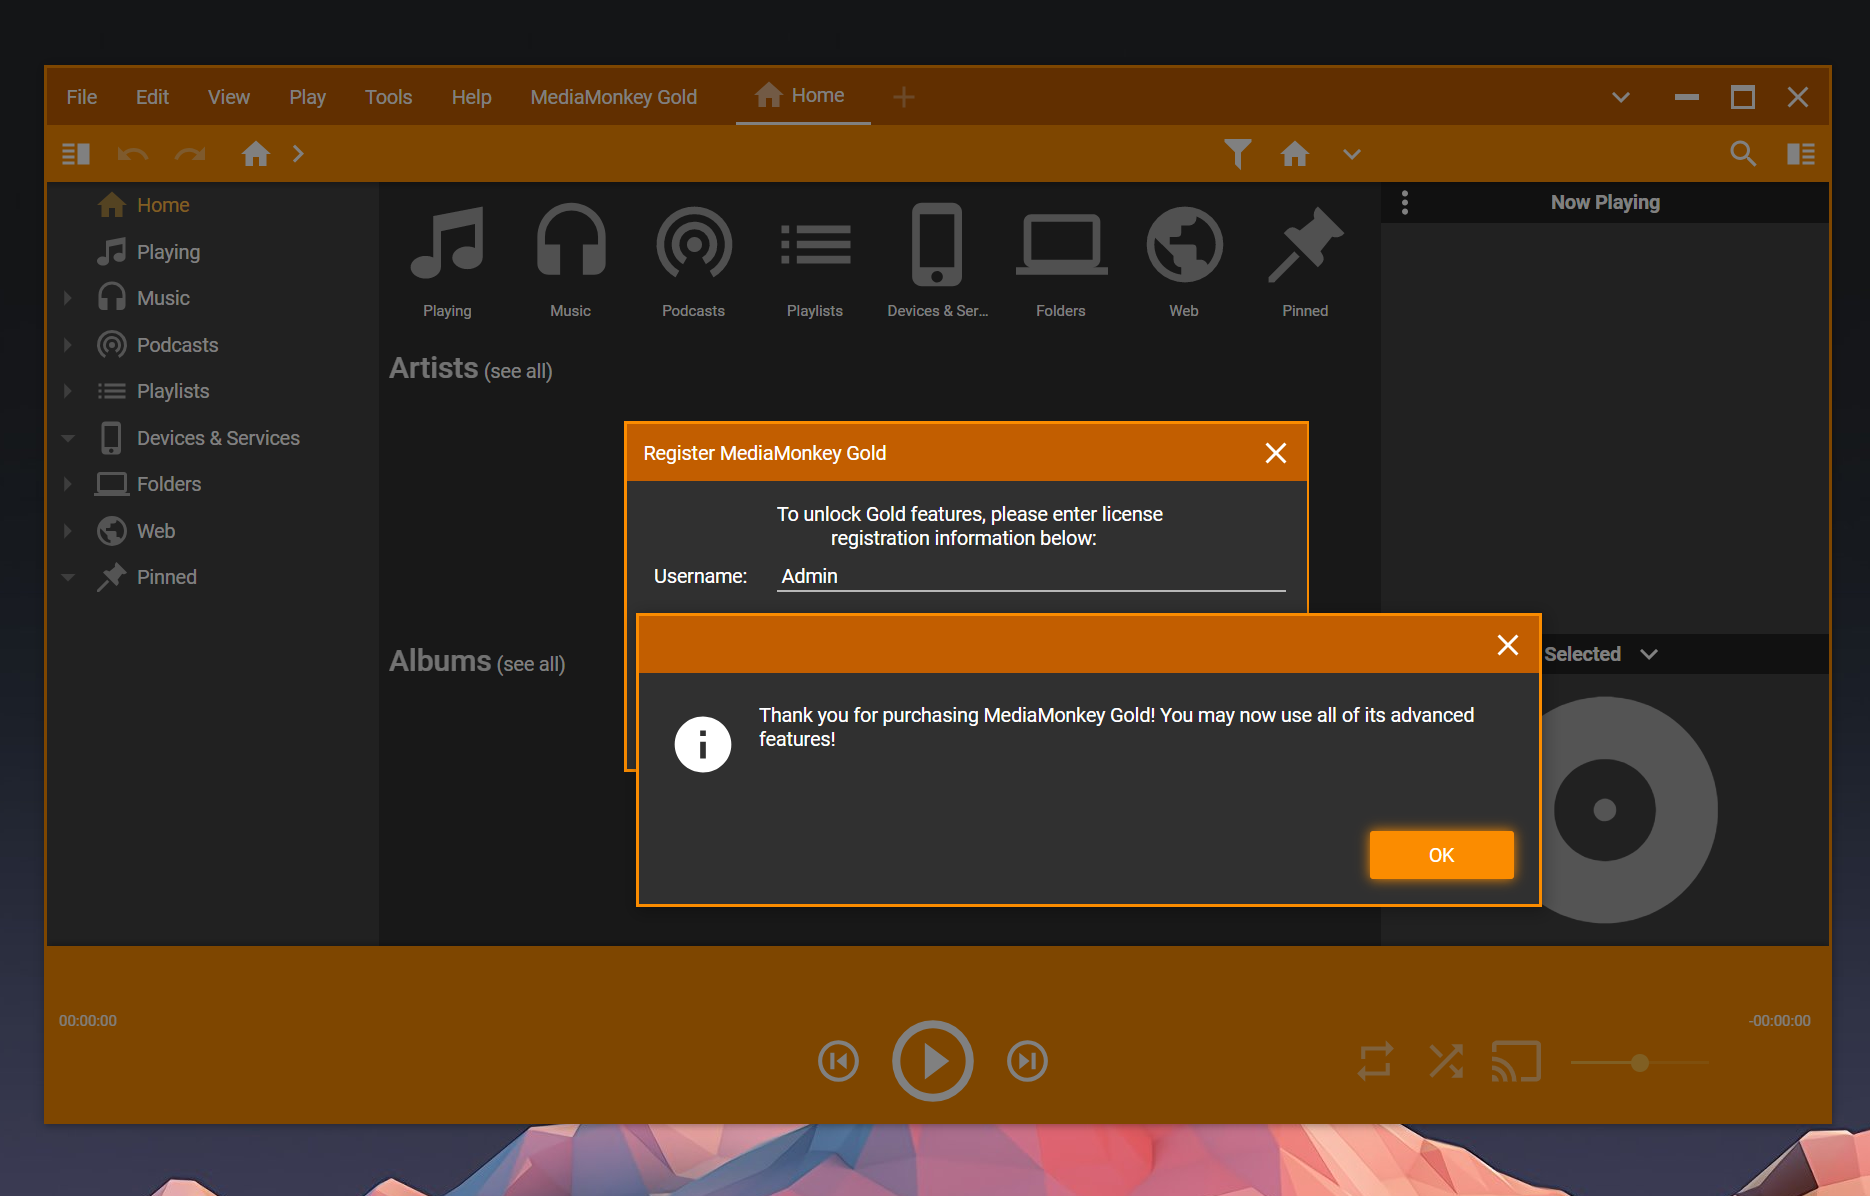Image resolution: width=1870 pixels, height=1196 pixels.
Task: Toggle the left panel layout icon
Action: [x=76, y=154]
